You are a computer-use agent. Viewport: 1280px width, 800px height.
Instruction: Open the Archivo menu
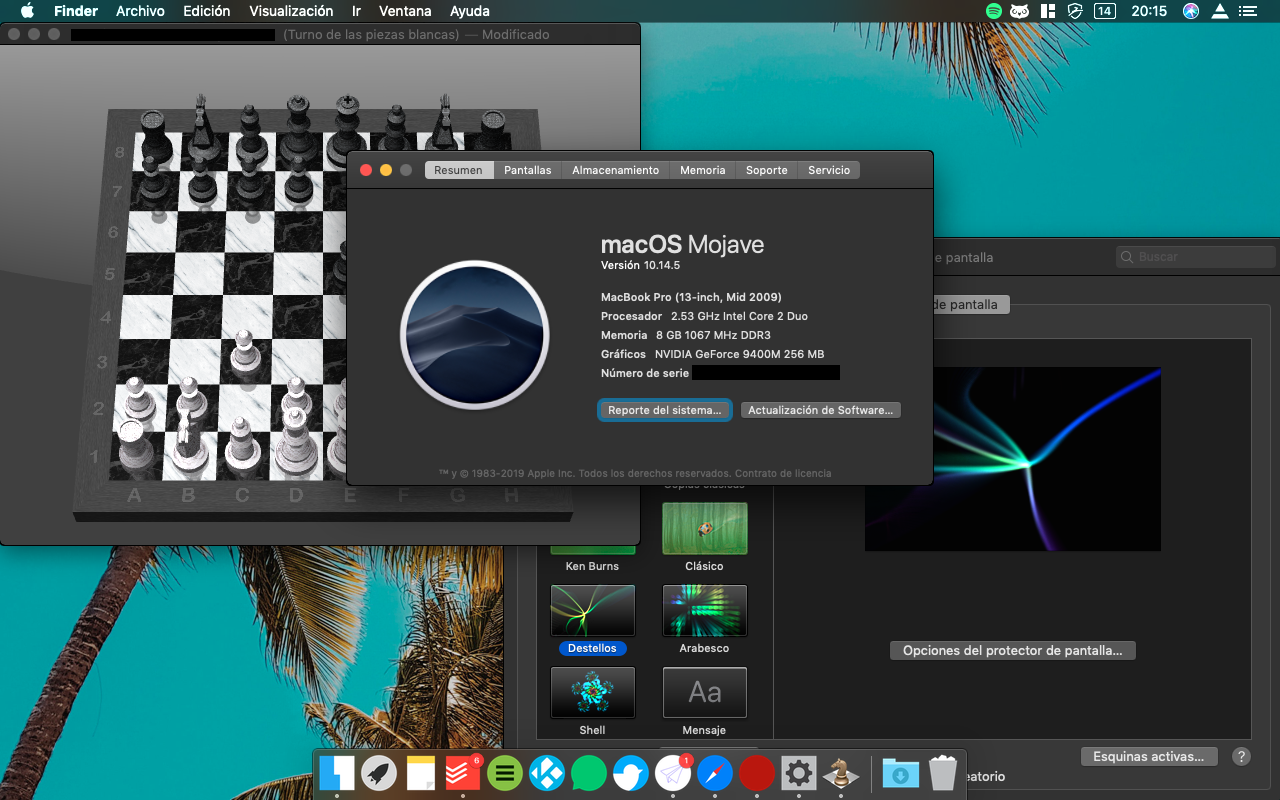click(x=141, y=11)
